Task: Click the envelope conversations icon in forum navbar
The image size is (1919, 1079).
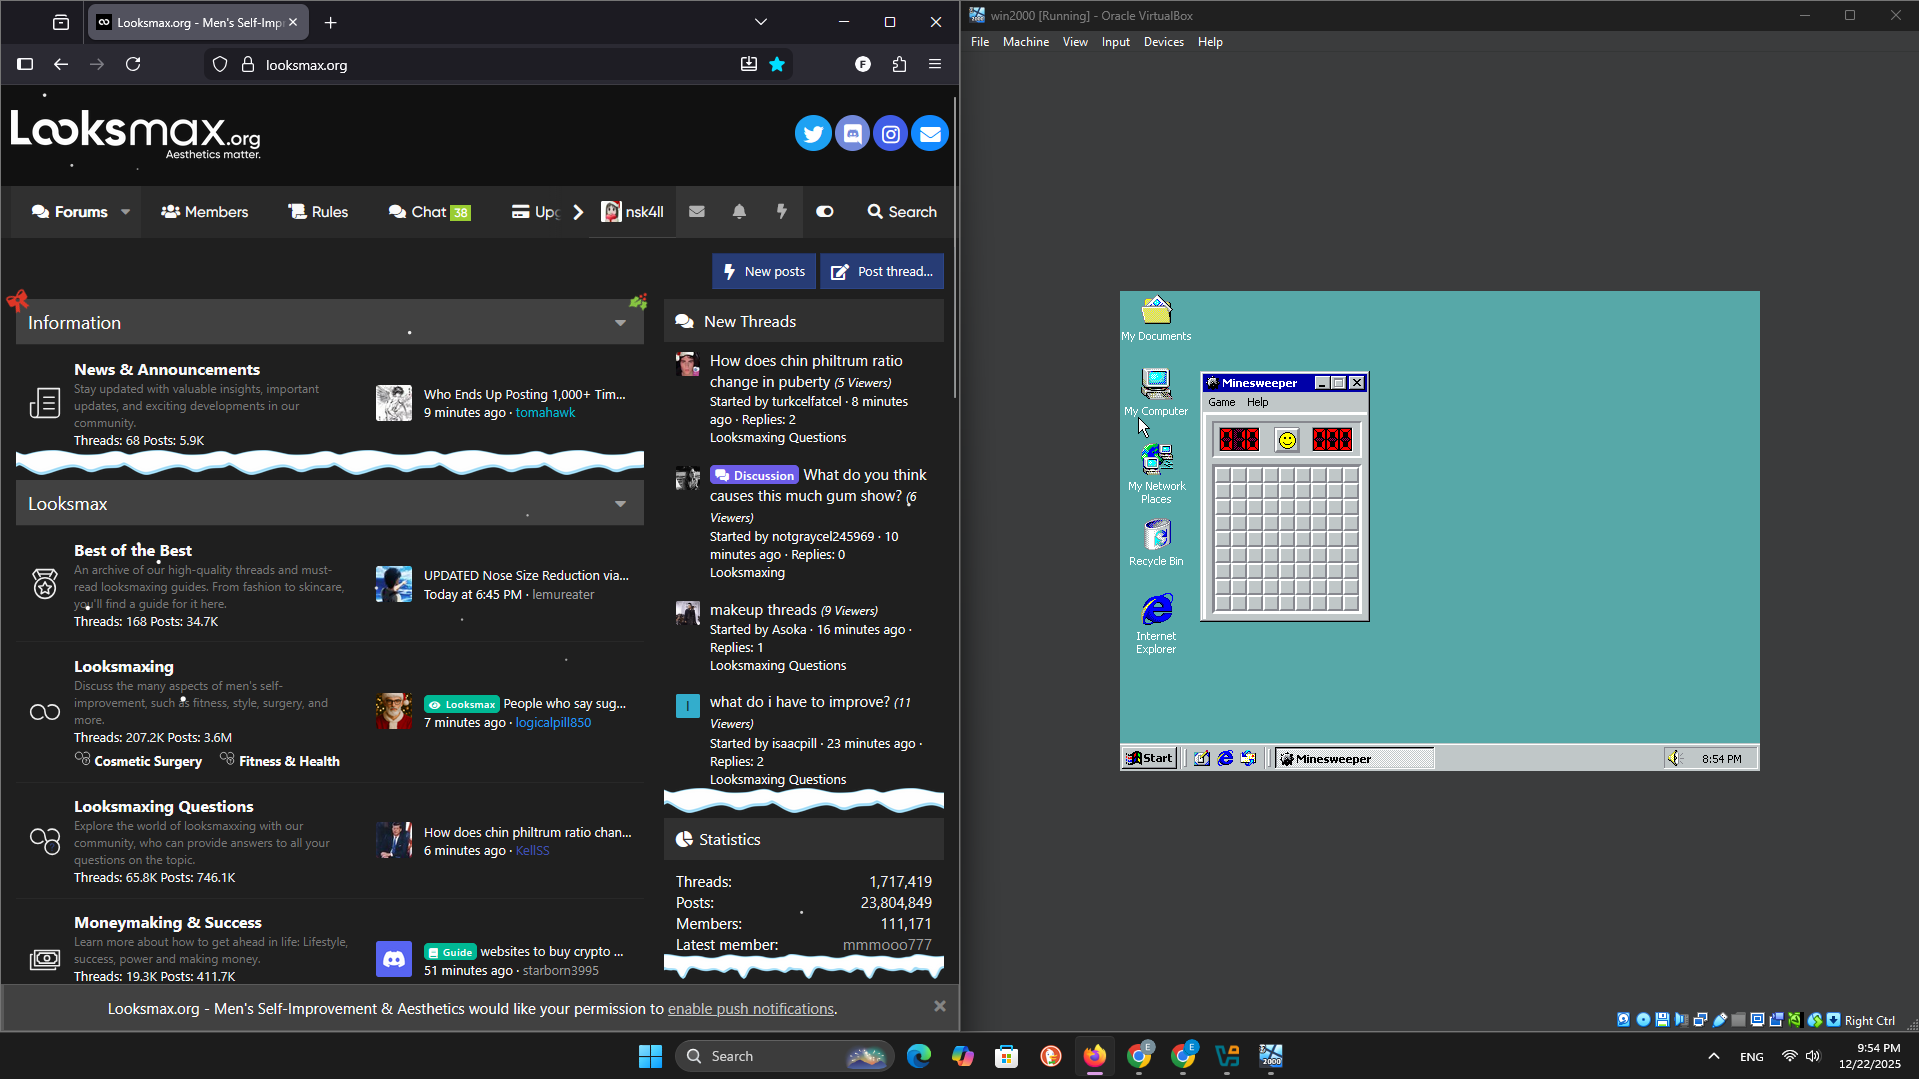Action: click(697, 212)
